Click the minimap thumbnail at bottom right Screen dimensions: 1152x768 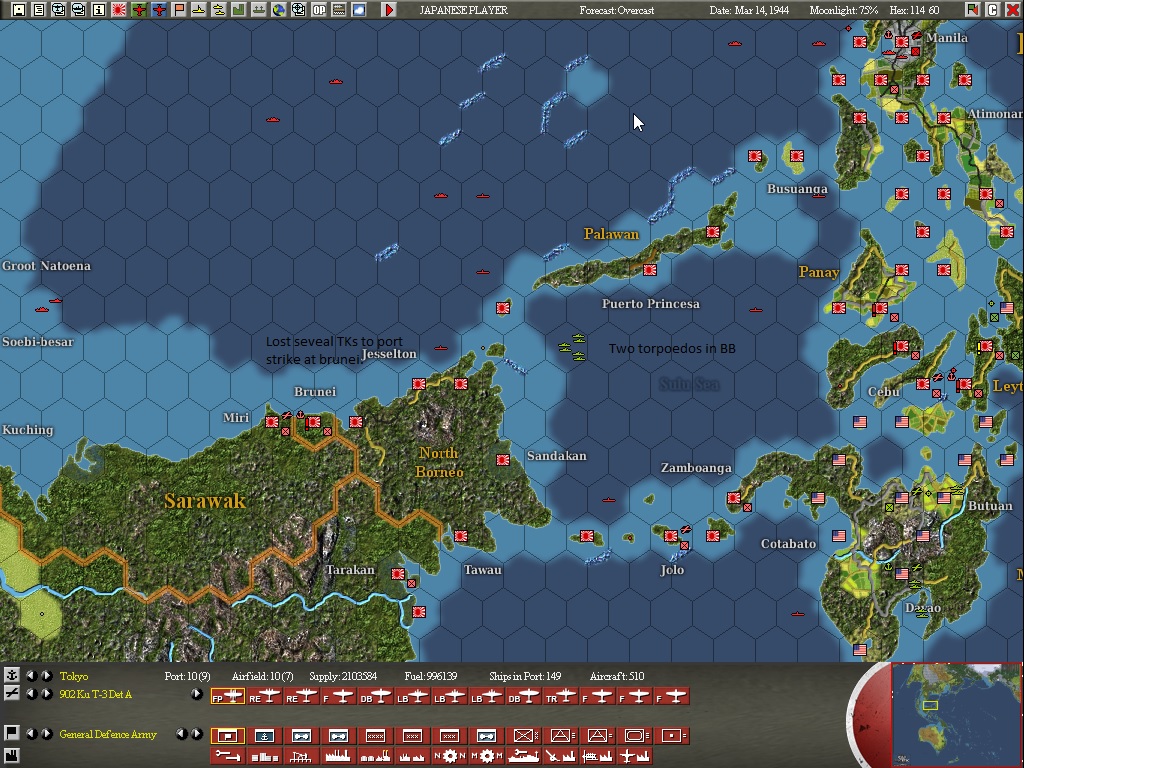coord(957,714)
